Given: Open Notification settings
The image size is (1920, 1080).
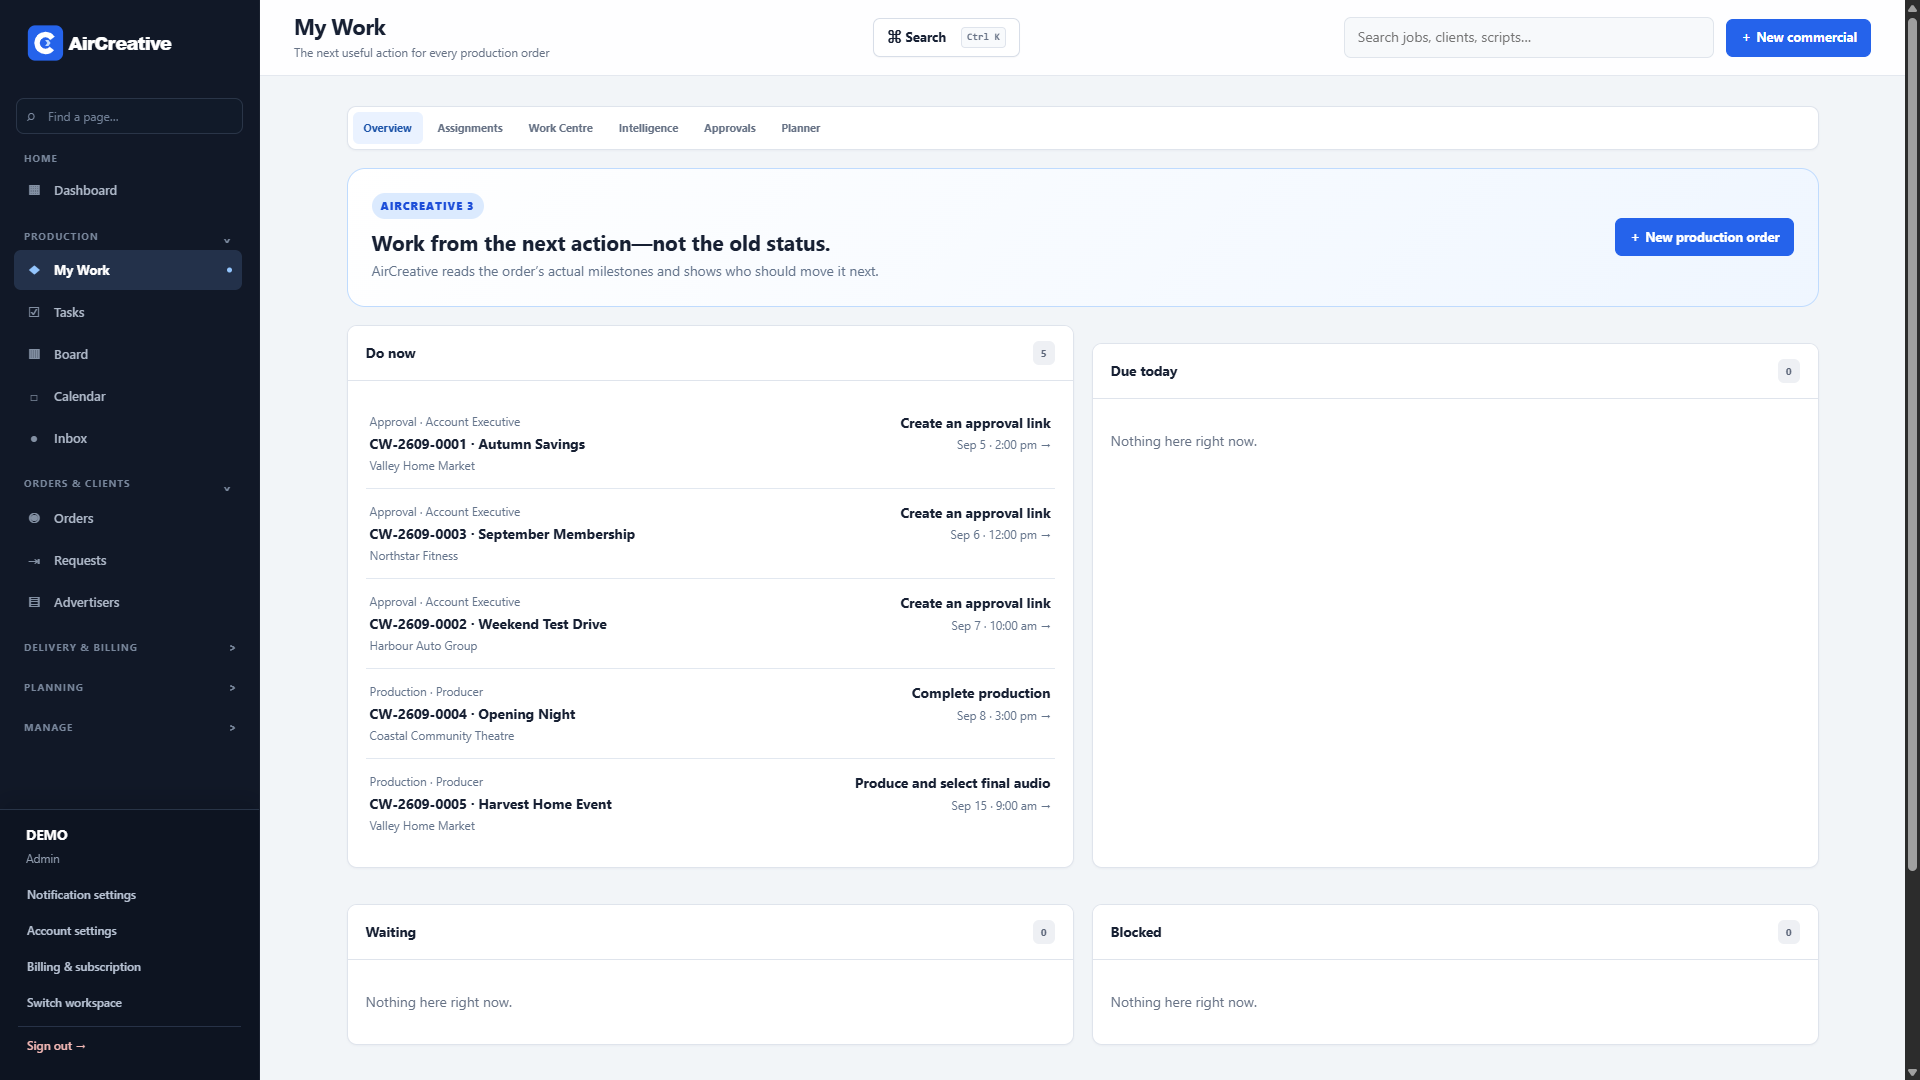Looking at the screenshot, I should (81, 895).
